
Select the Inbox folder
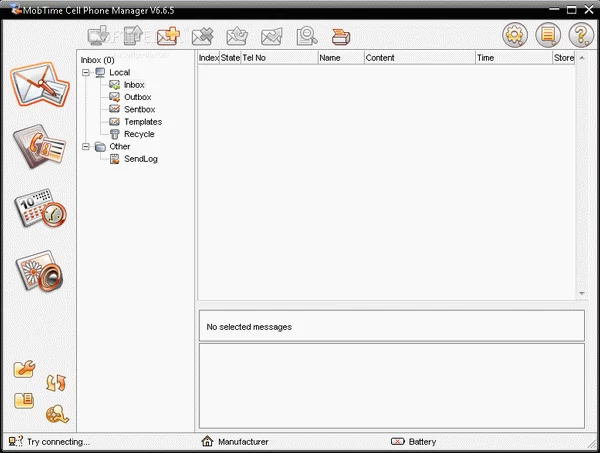134,85
